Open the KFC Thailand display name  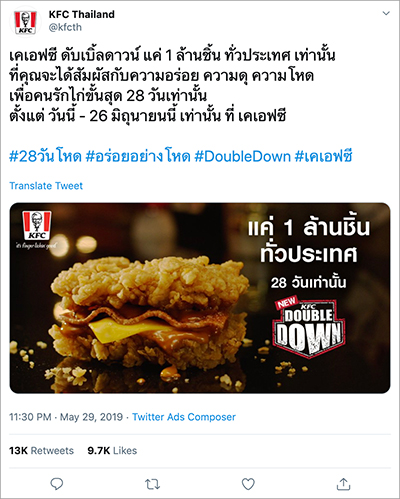point(82,14)
